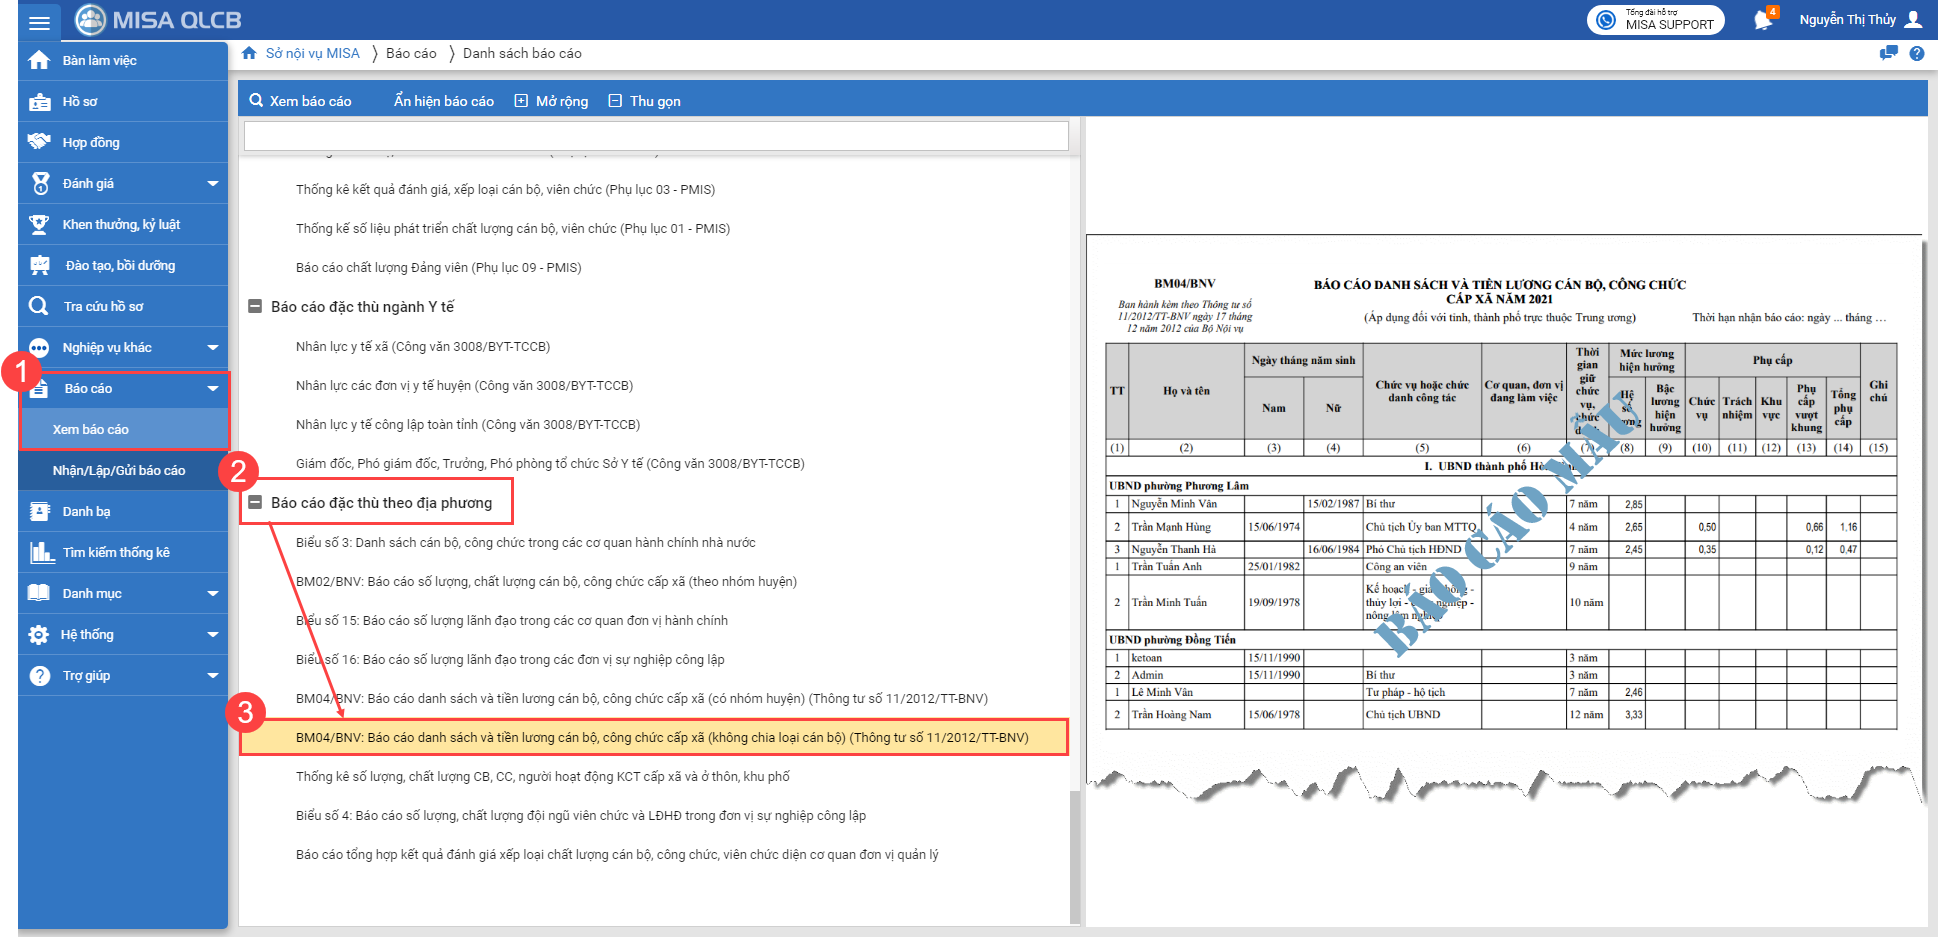
Task: Collapse Báo cáo đặc thù ngành Y tế
Action: (x=255, y=307)
